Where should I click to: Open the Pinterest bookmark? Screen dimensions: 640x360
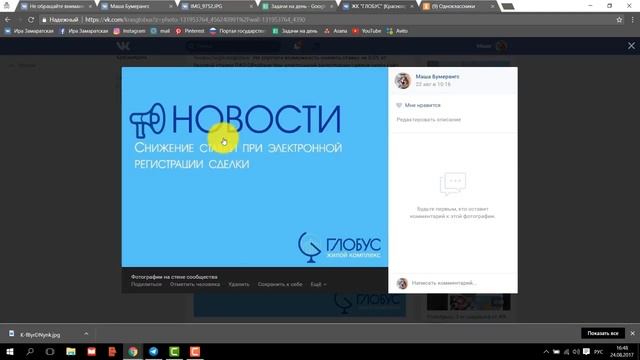click(x=190, y=31)
